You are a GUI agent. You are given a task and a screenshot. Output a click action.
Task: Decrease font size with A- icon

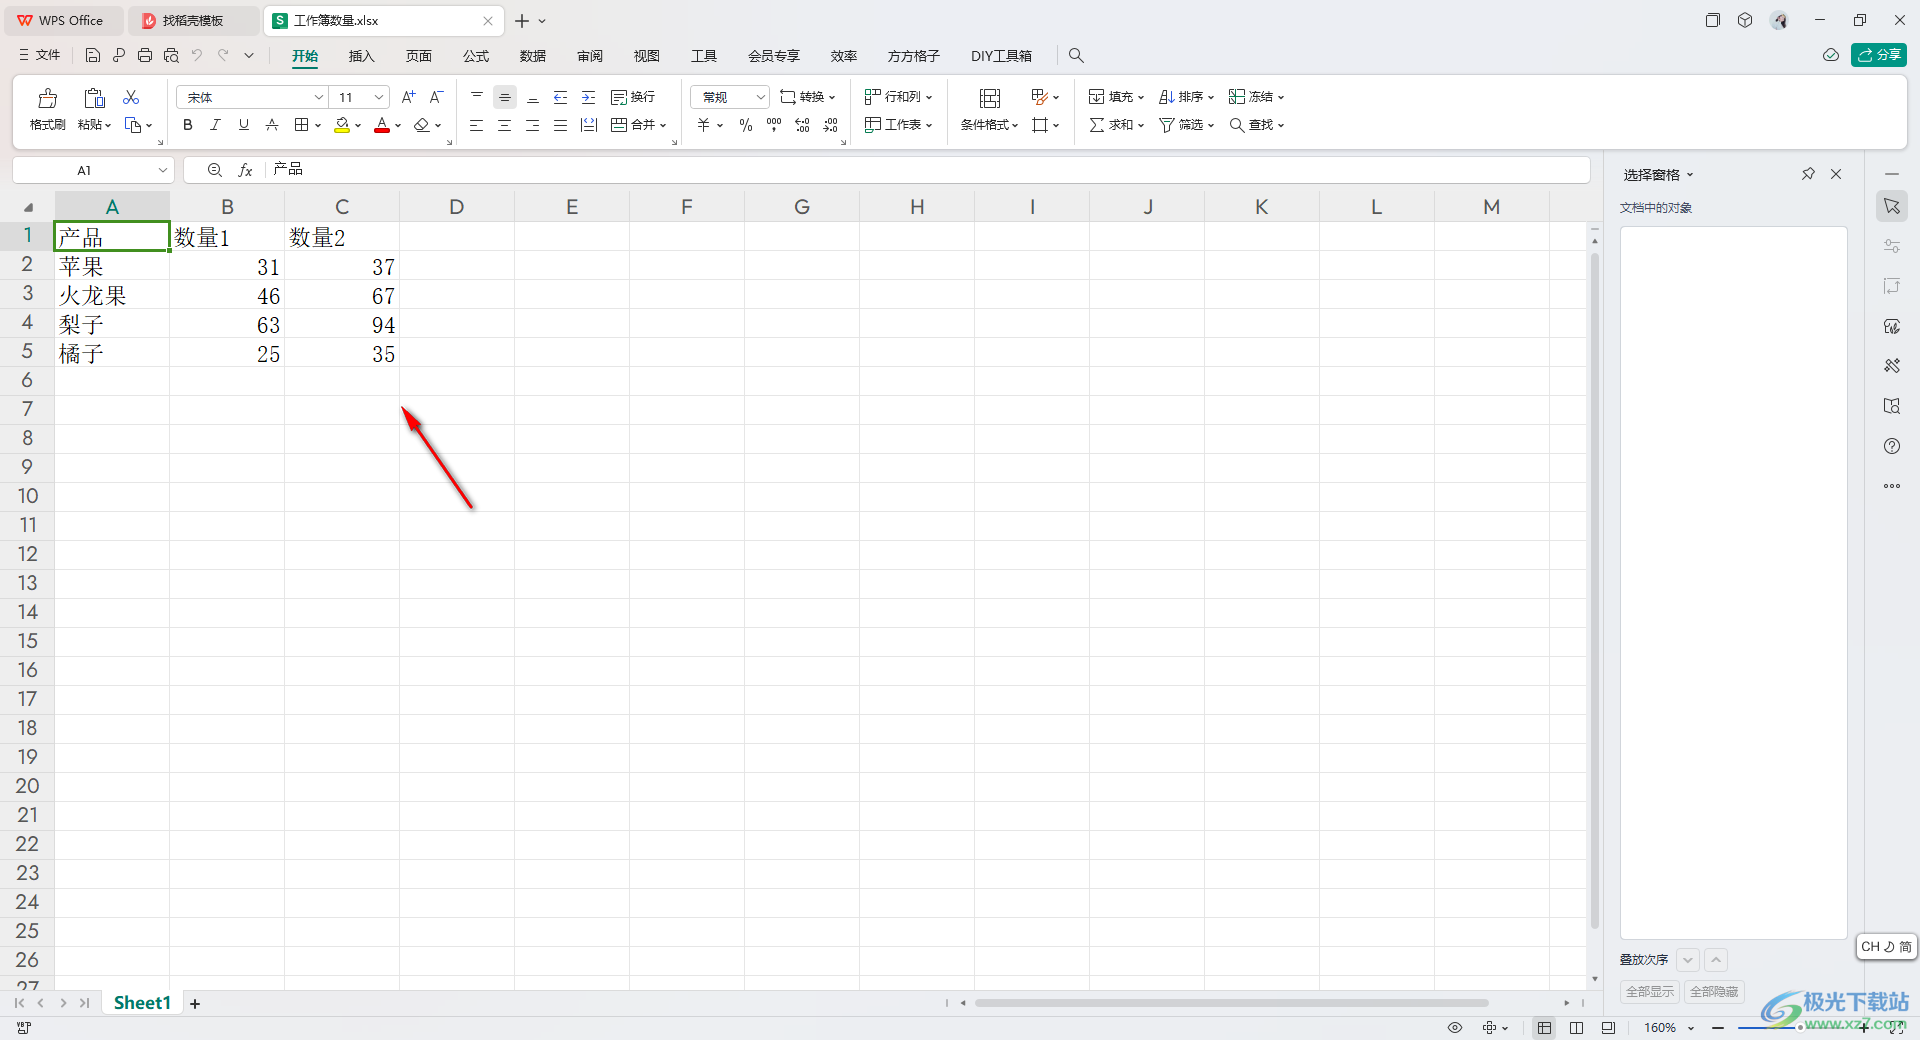(x=436, y=97)
